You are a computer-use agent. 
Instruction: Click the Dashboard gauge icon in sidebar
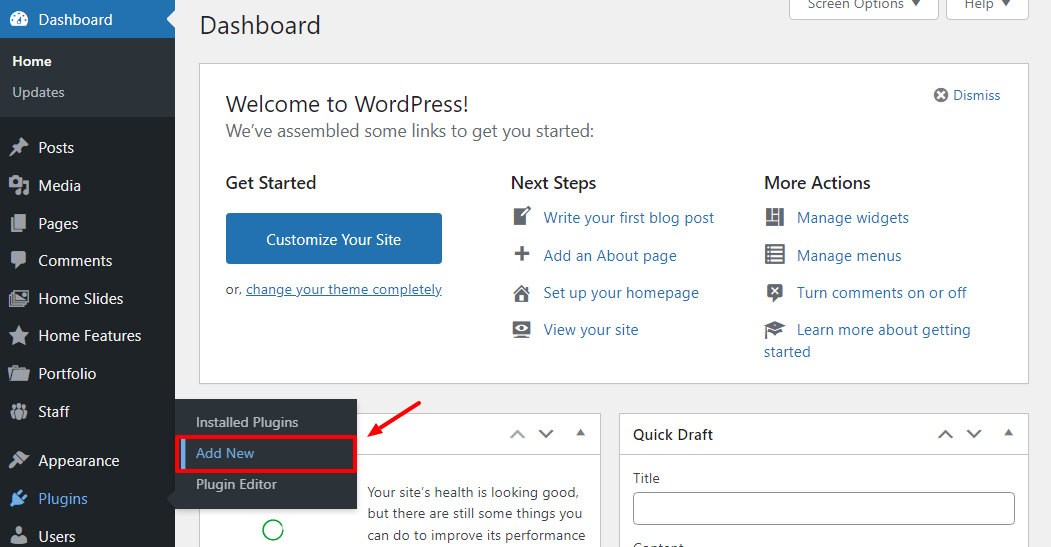click(x=19, y=19)
